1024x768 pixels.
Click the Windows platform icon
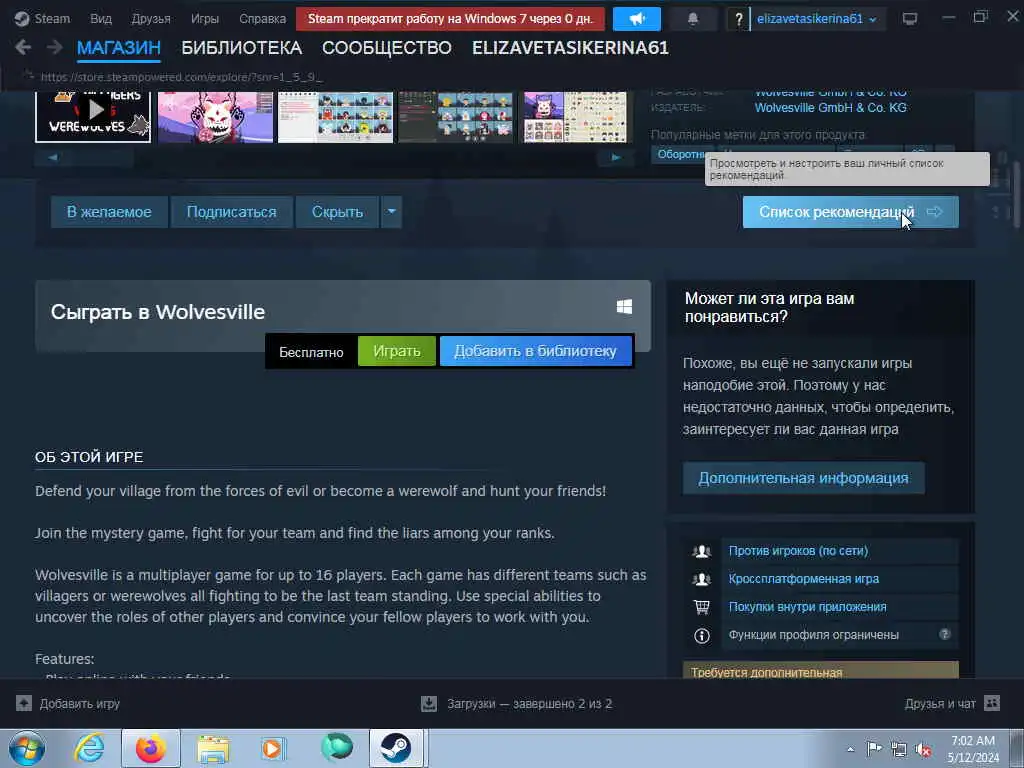click(x=624, y=306)
